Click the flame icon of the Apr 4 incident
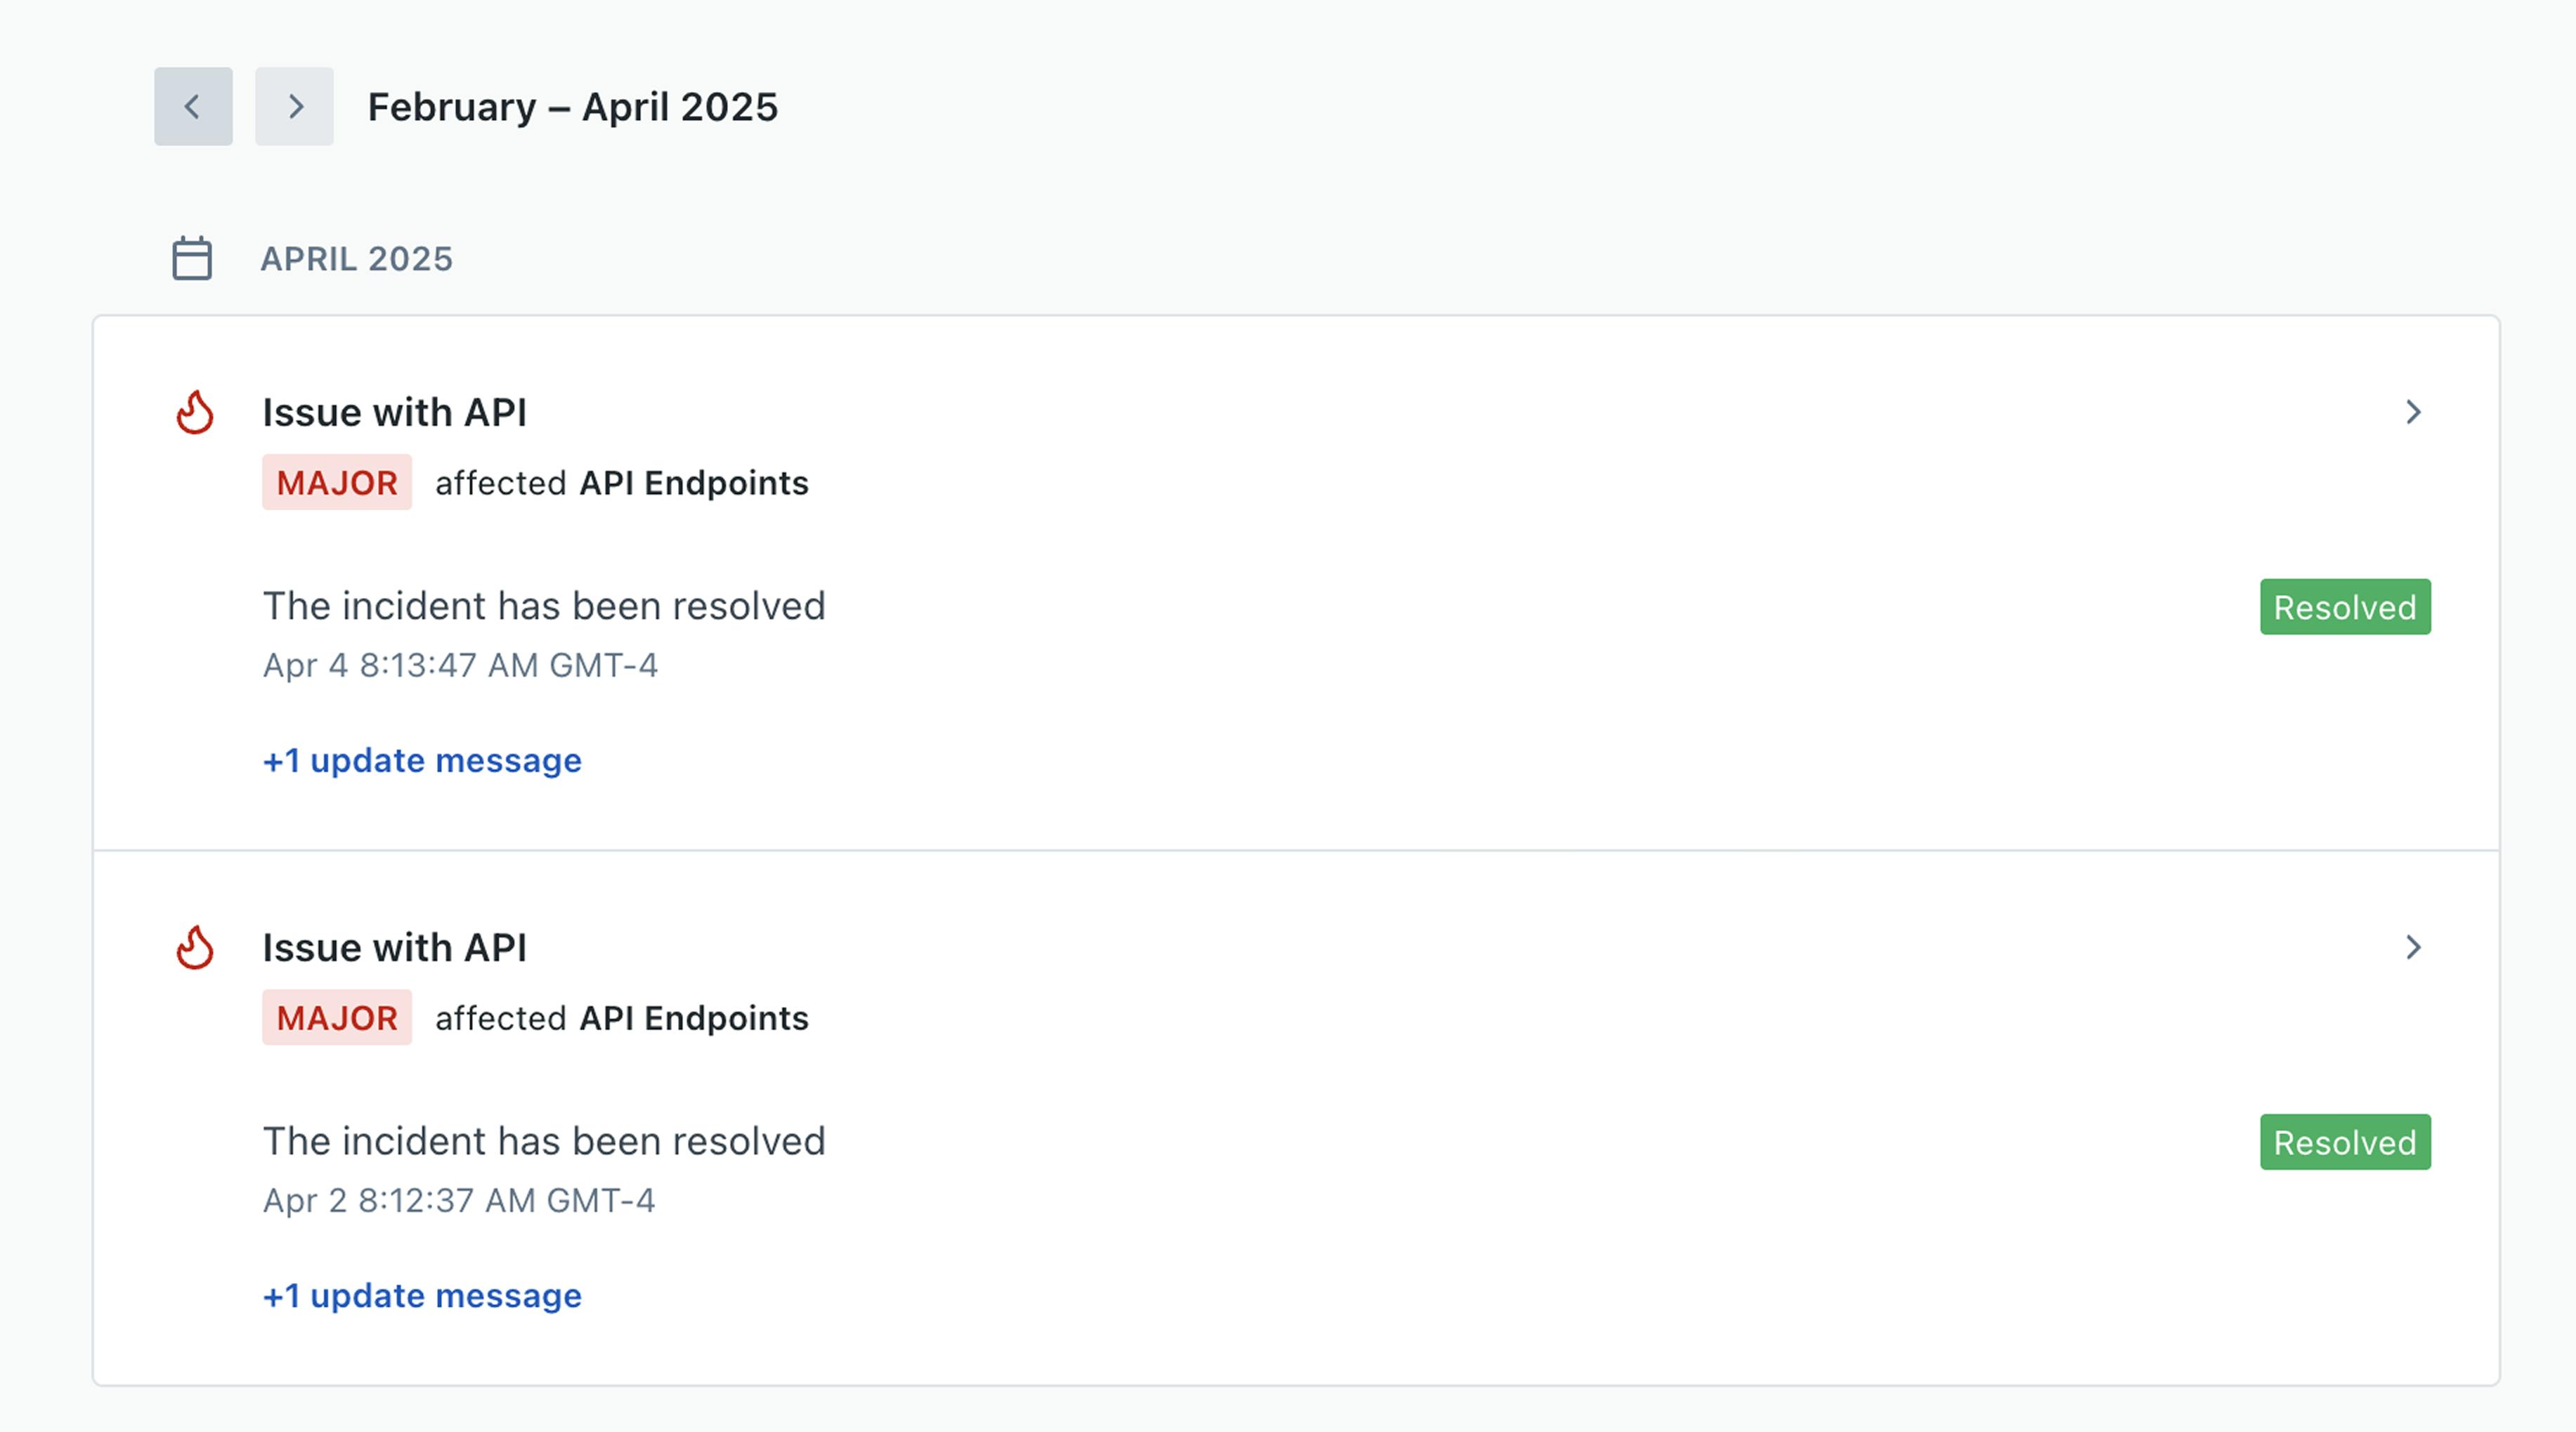 click(195, 412)
